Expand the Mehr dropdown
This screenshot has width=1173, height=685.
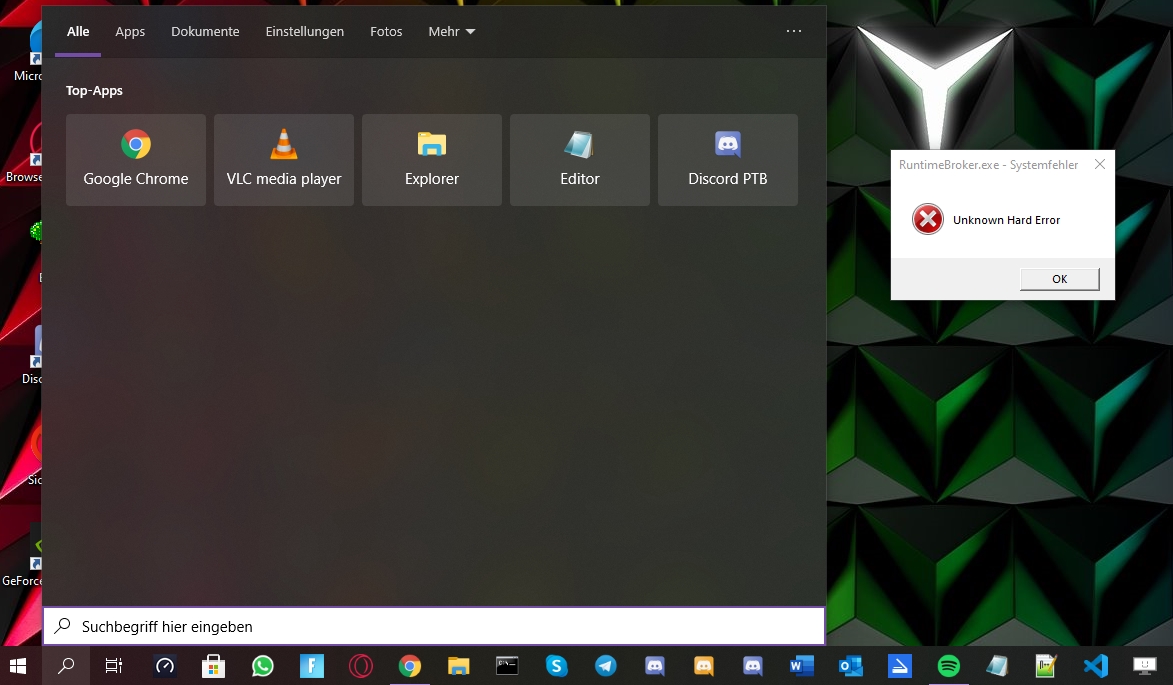click(451, 31)
